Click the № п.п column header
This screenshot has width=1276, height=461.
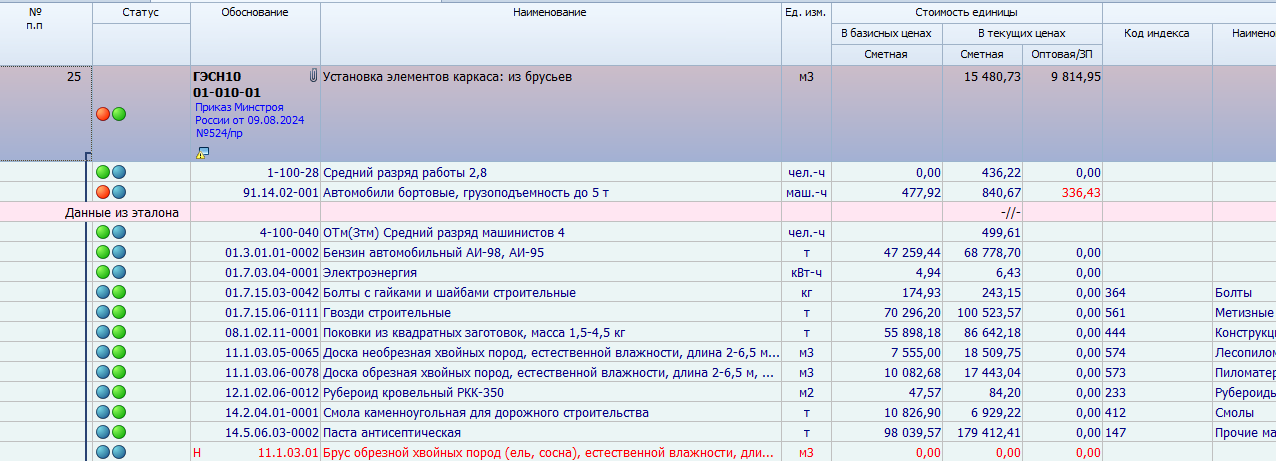pyautogui.click(x=36, y=17)
